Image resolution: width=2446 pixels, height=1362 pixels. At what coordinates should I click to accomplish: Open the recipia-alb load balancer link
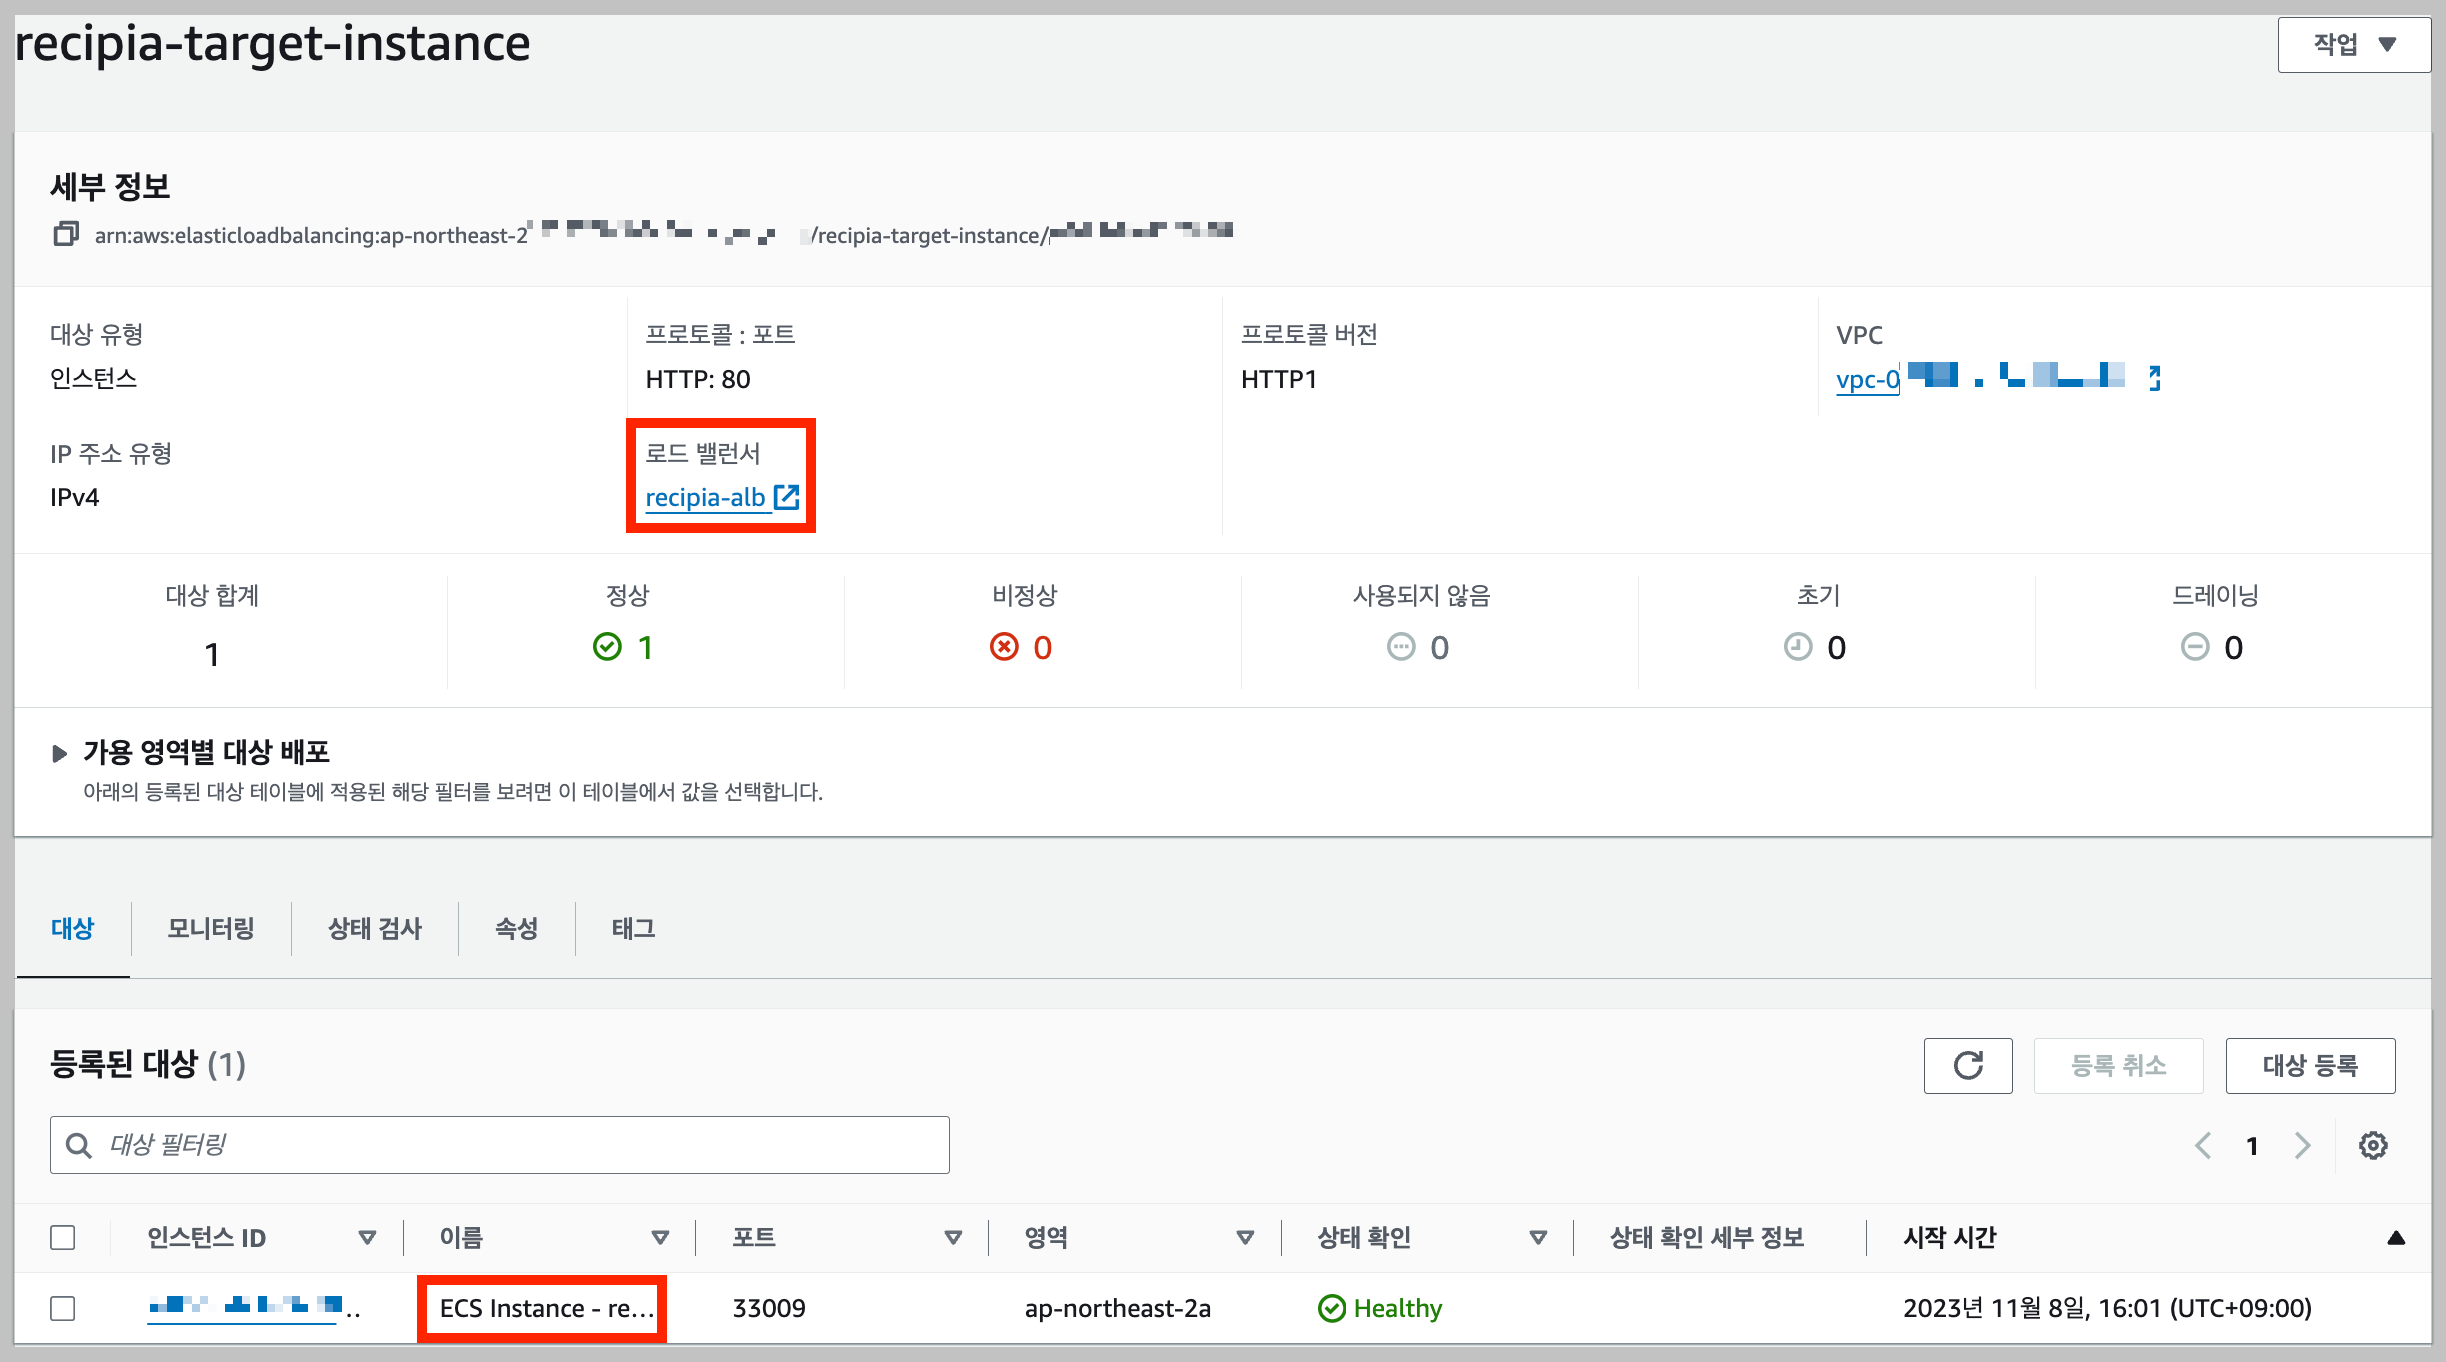[705, 497]
